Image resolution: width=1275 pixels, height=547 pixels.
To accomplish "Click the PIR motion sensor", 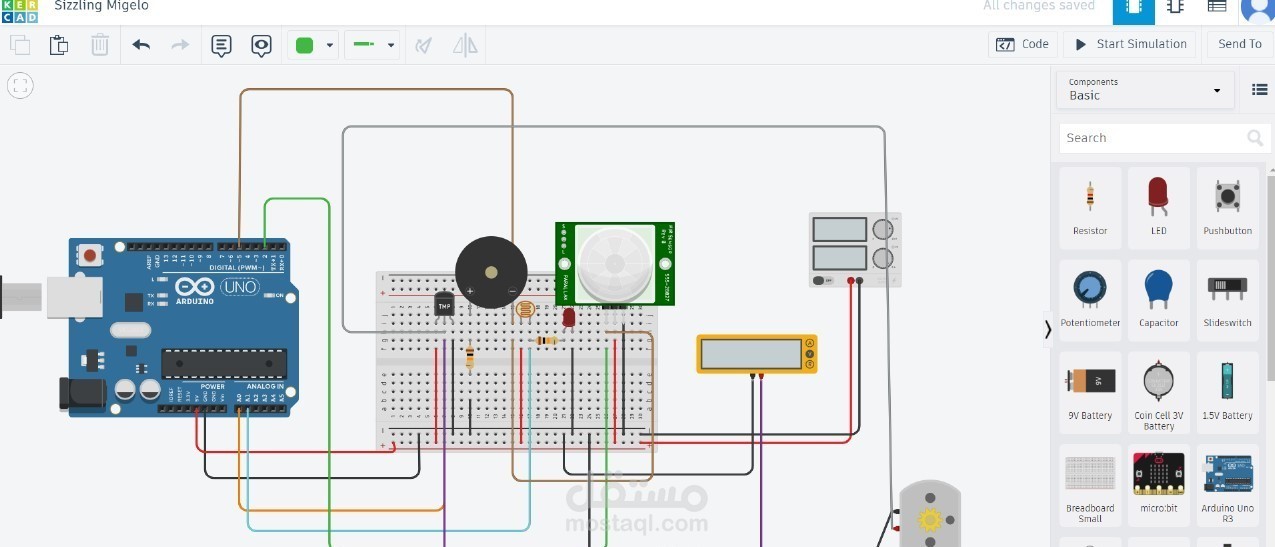I will 615,264.
